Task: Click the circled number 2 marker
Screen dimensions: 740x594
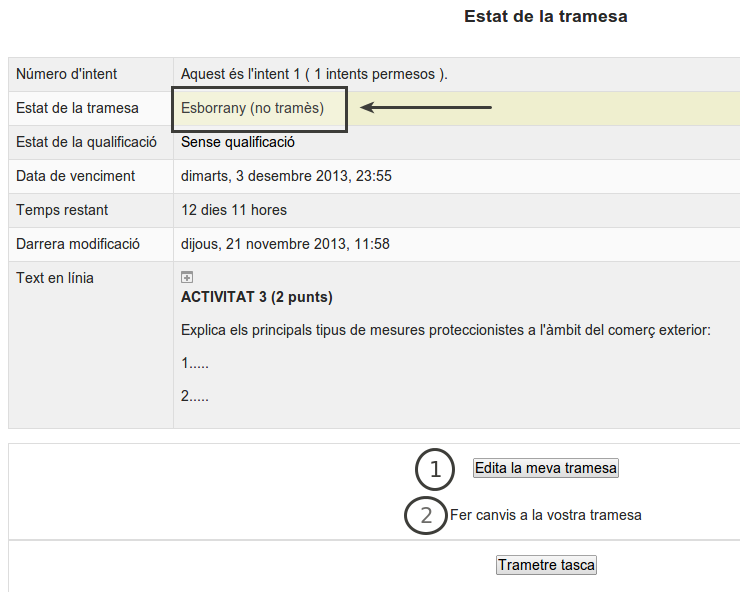Action: pos(425,516)
